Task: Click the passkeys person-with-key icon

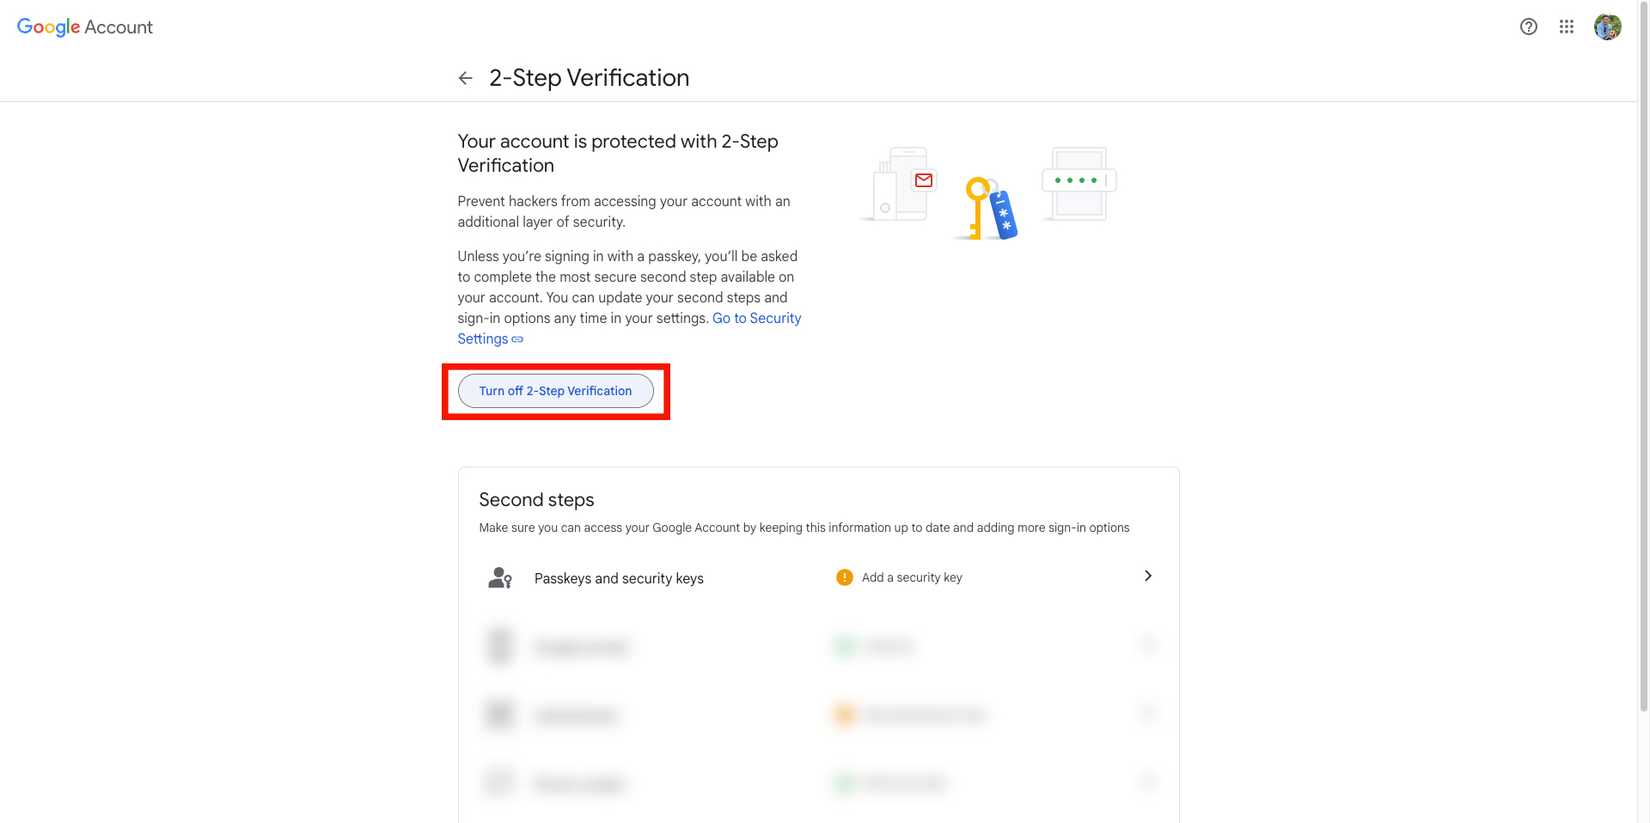Action: pos(500,578)
